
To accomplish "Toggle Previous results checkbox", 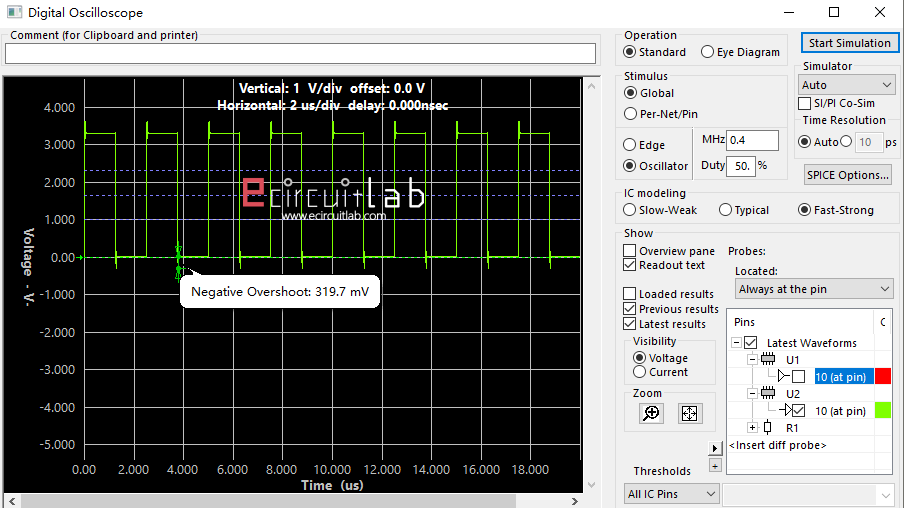I will click(x=630, y=309).
